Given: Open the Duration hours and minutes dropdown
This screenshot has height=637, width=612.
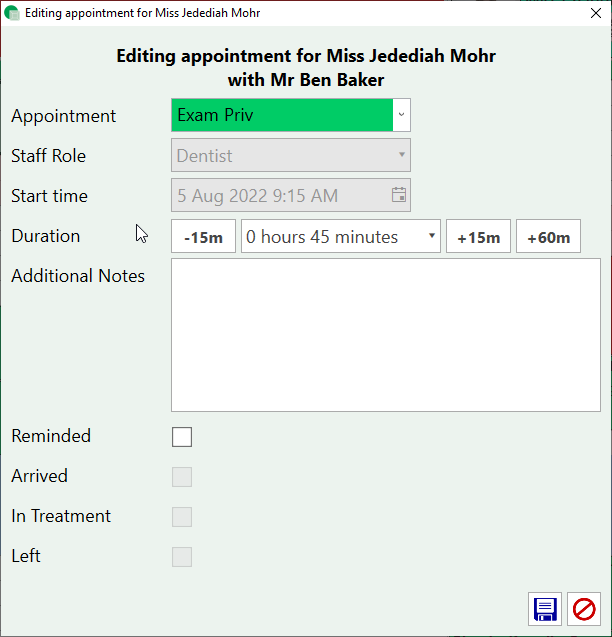Looking at the screenshot, I should (340, 237).
